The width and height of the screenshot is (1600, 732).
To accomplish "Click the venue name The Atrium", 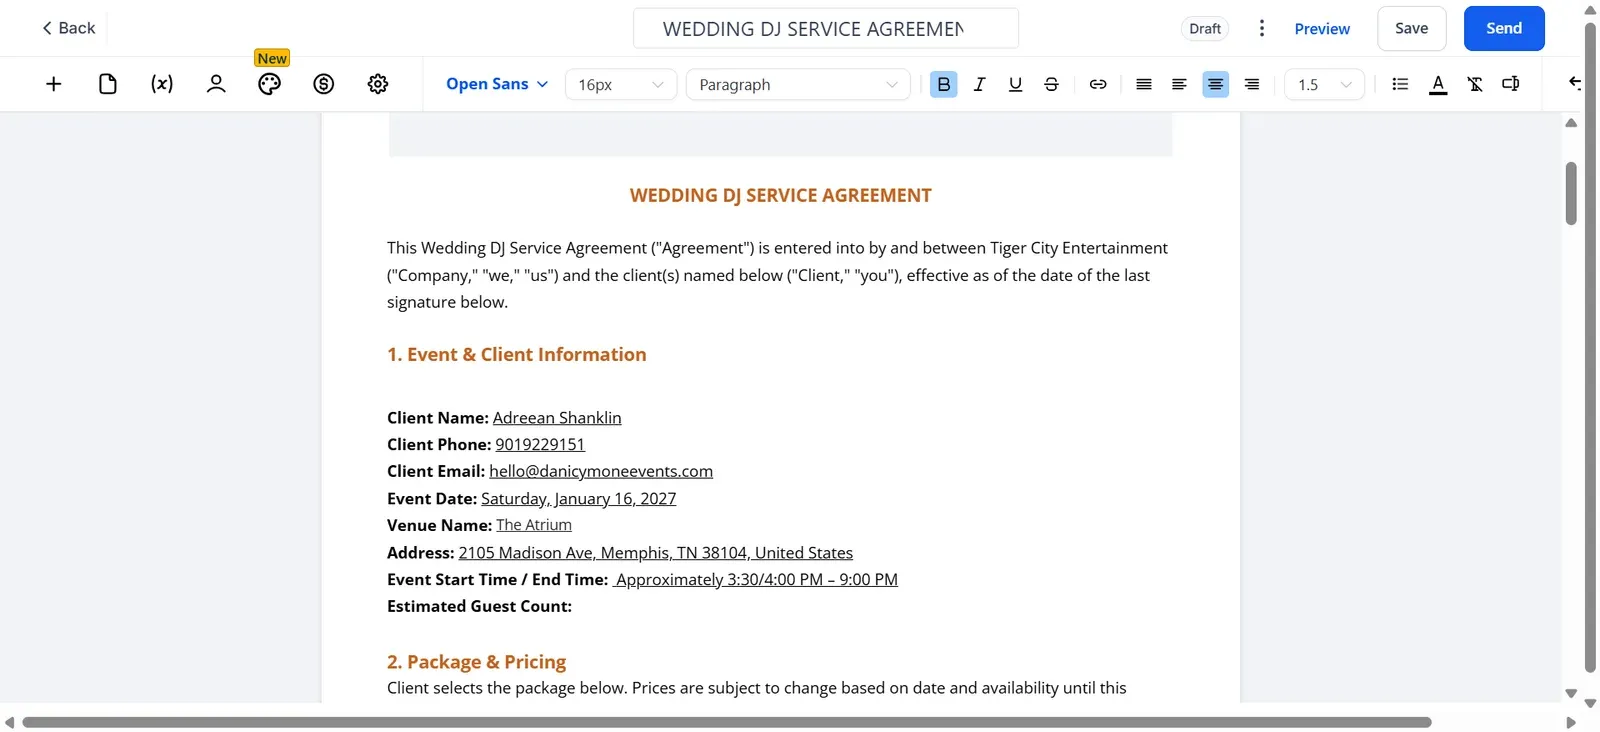I will point(534,525).
